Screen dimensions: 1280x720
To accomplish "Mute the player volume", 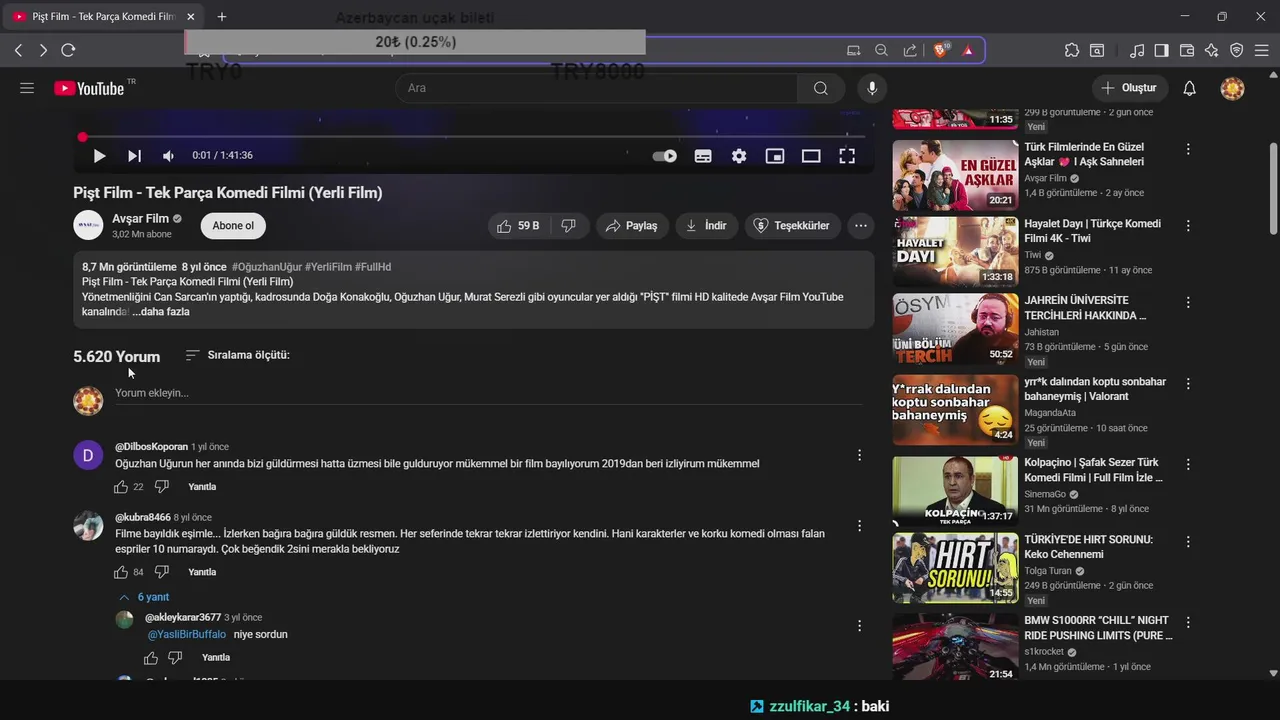I will pos(168,156).
